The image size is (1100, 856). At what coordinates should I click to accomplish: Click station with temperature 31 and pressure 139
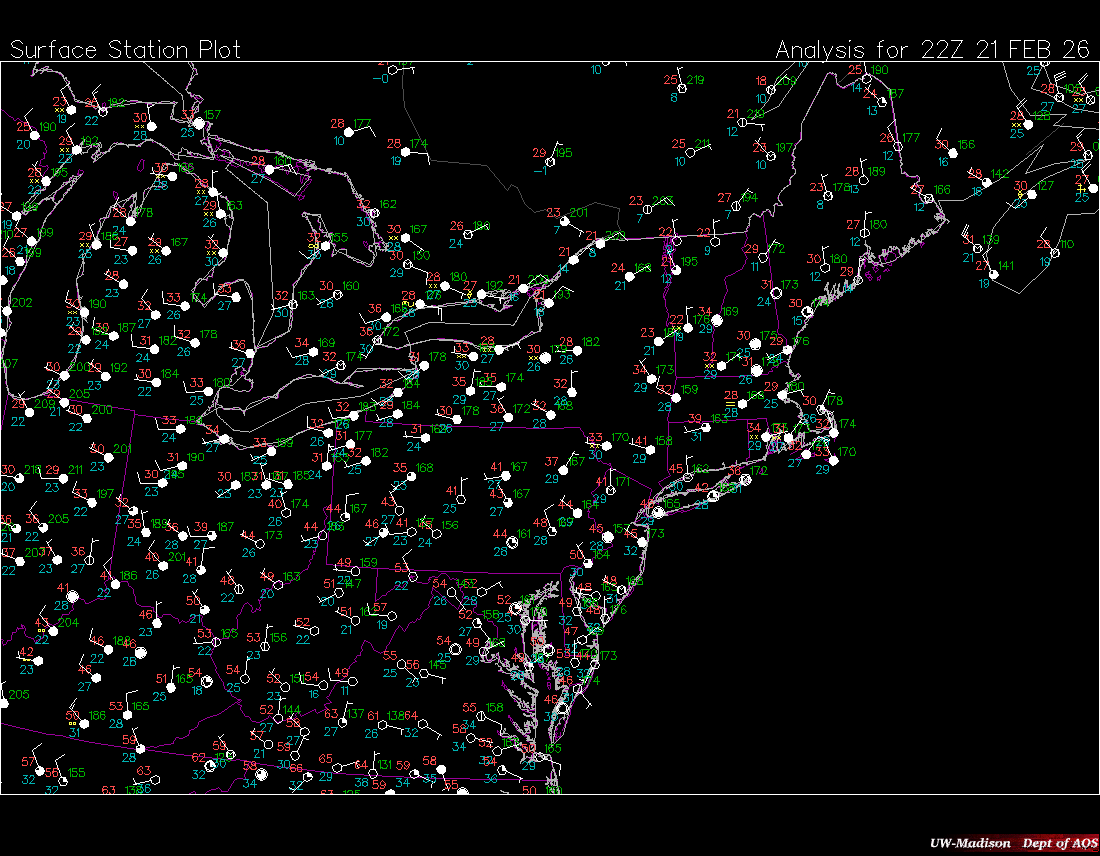pos(978,249)
